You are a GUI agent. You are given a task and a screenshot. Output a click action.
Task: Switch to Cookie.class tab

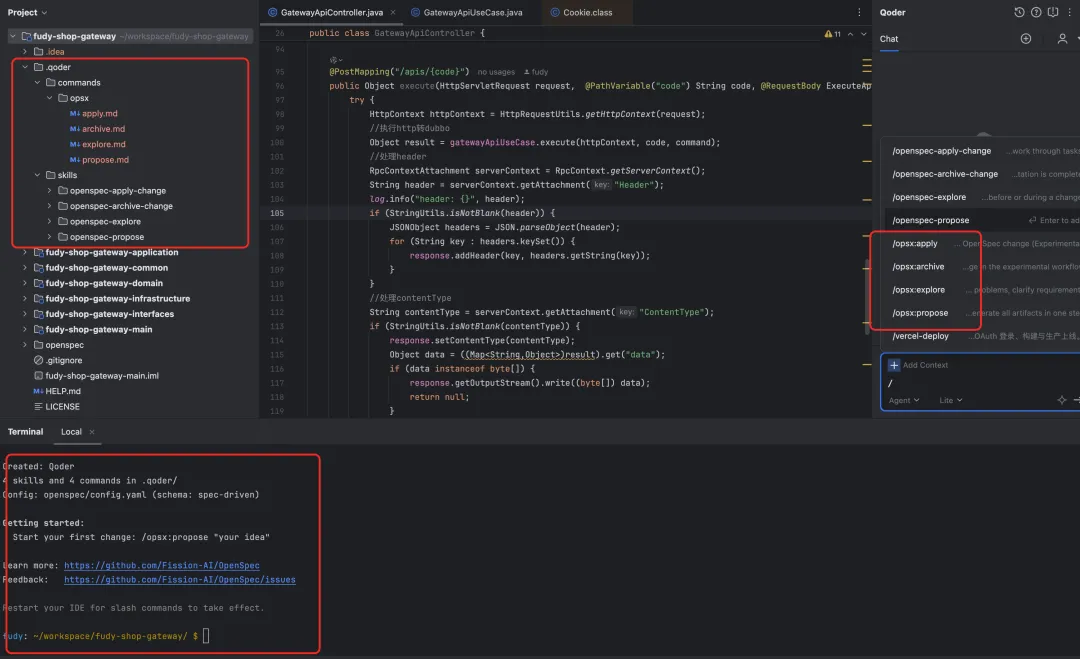pos(581,12)
